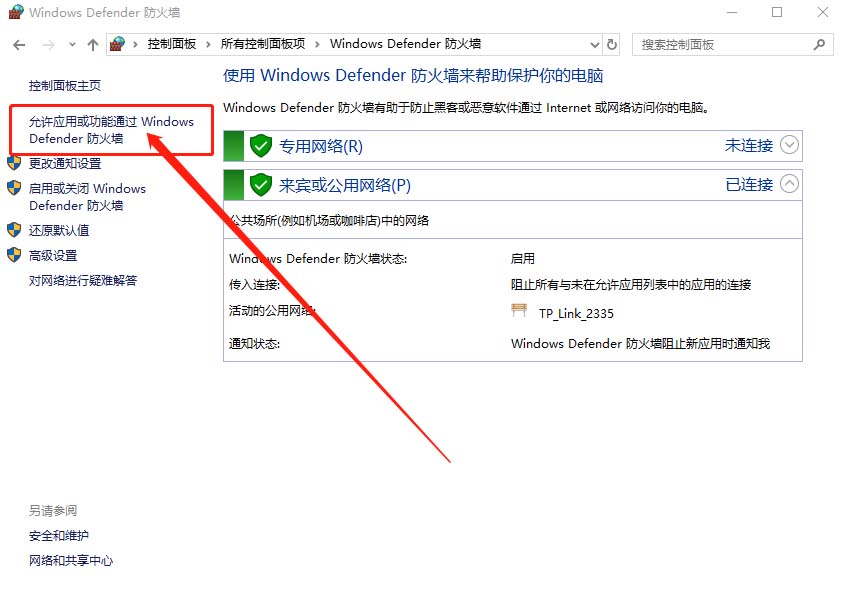
Task: Click the Up one level arrow
Action: tap(93, 45)
